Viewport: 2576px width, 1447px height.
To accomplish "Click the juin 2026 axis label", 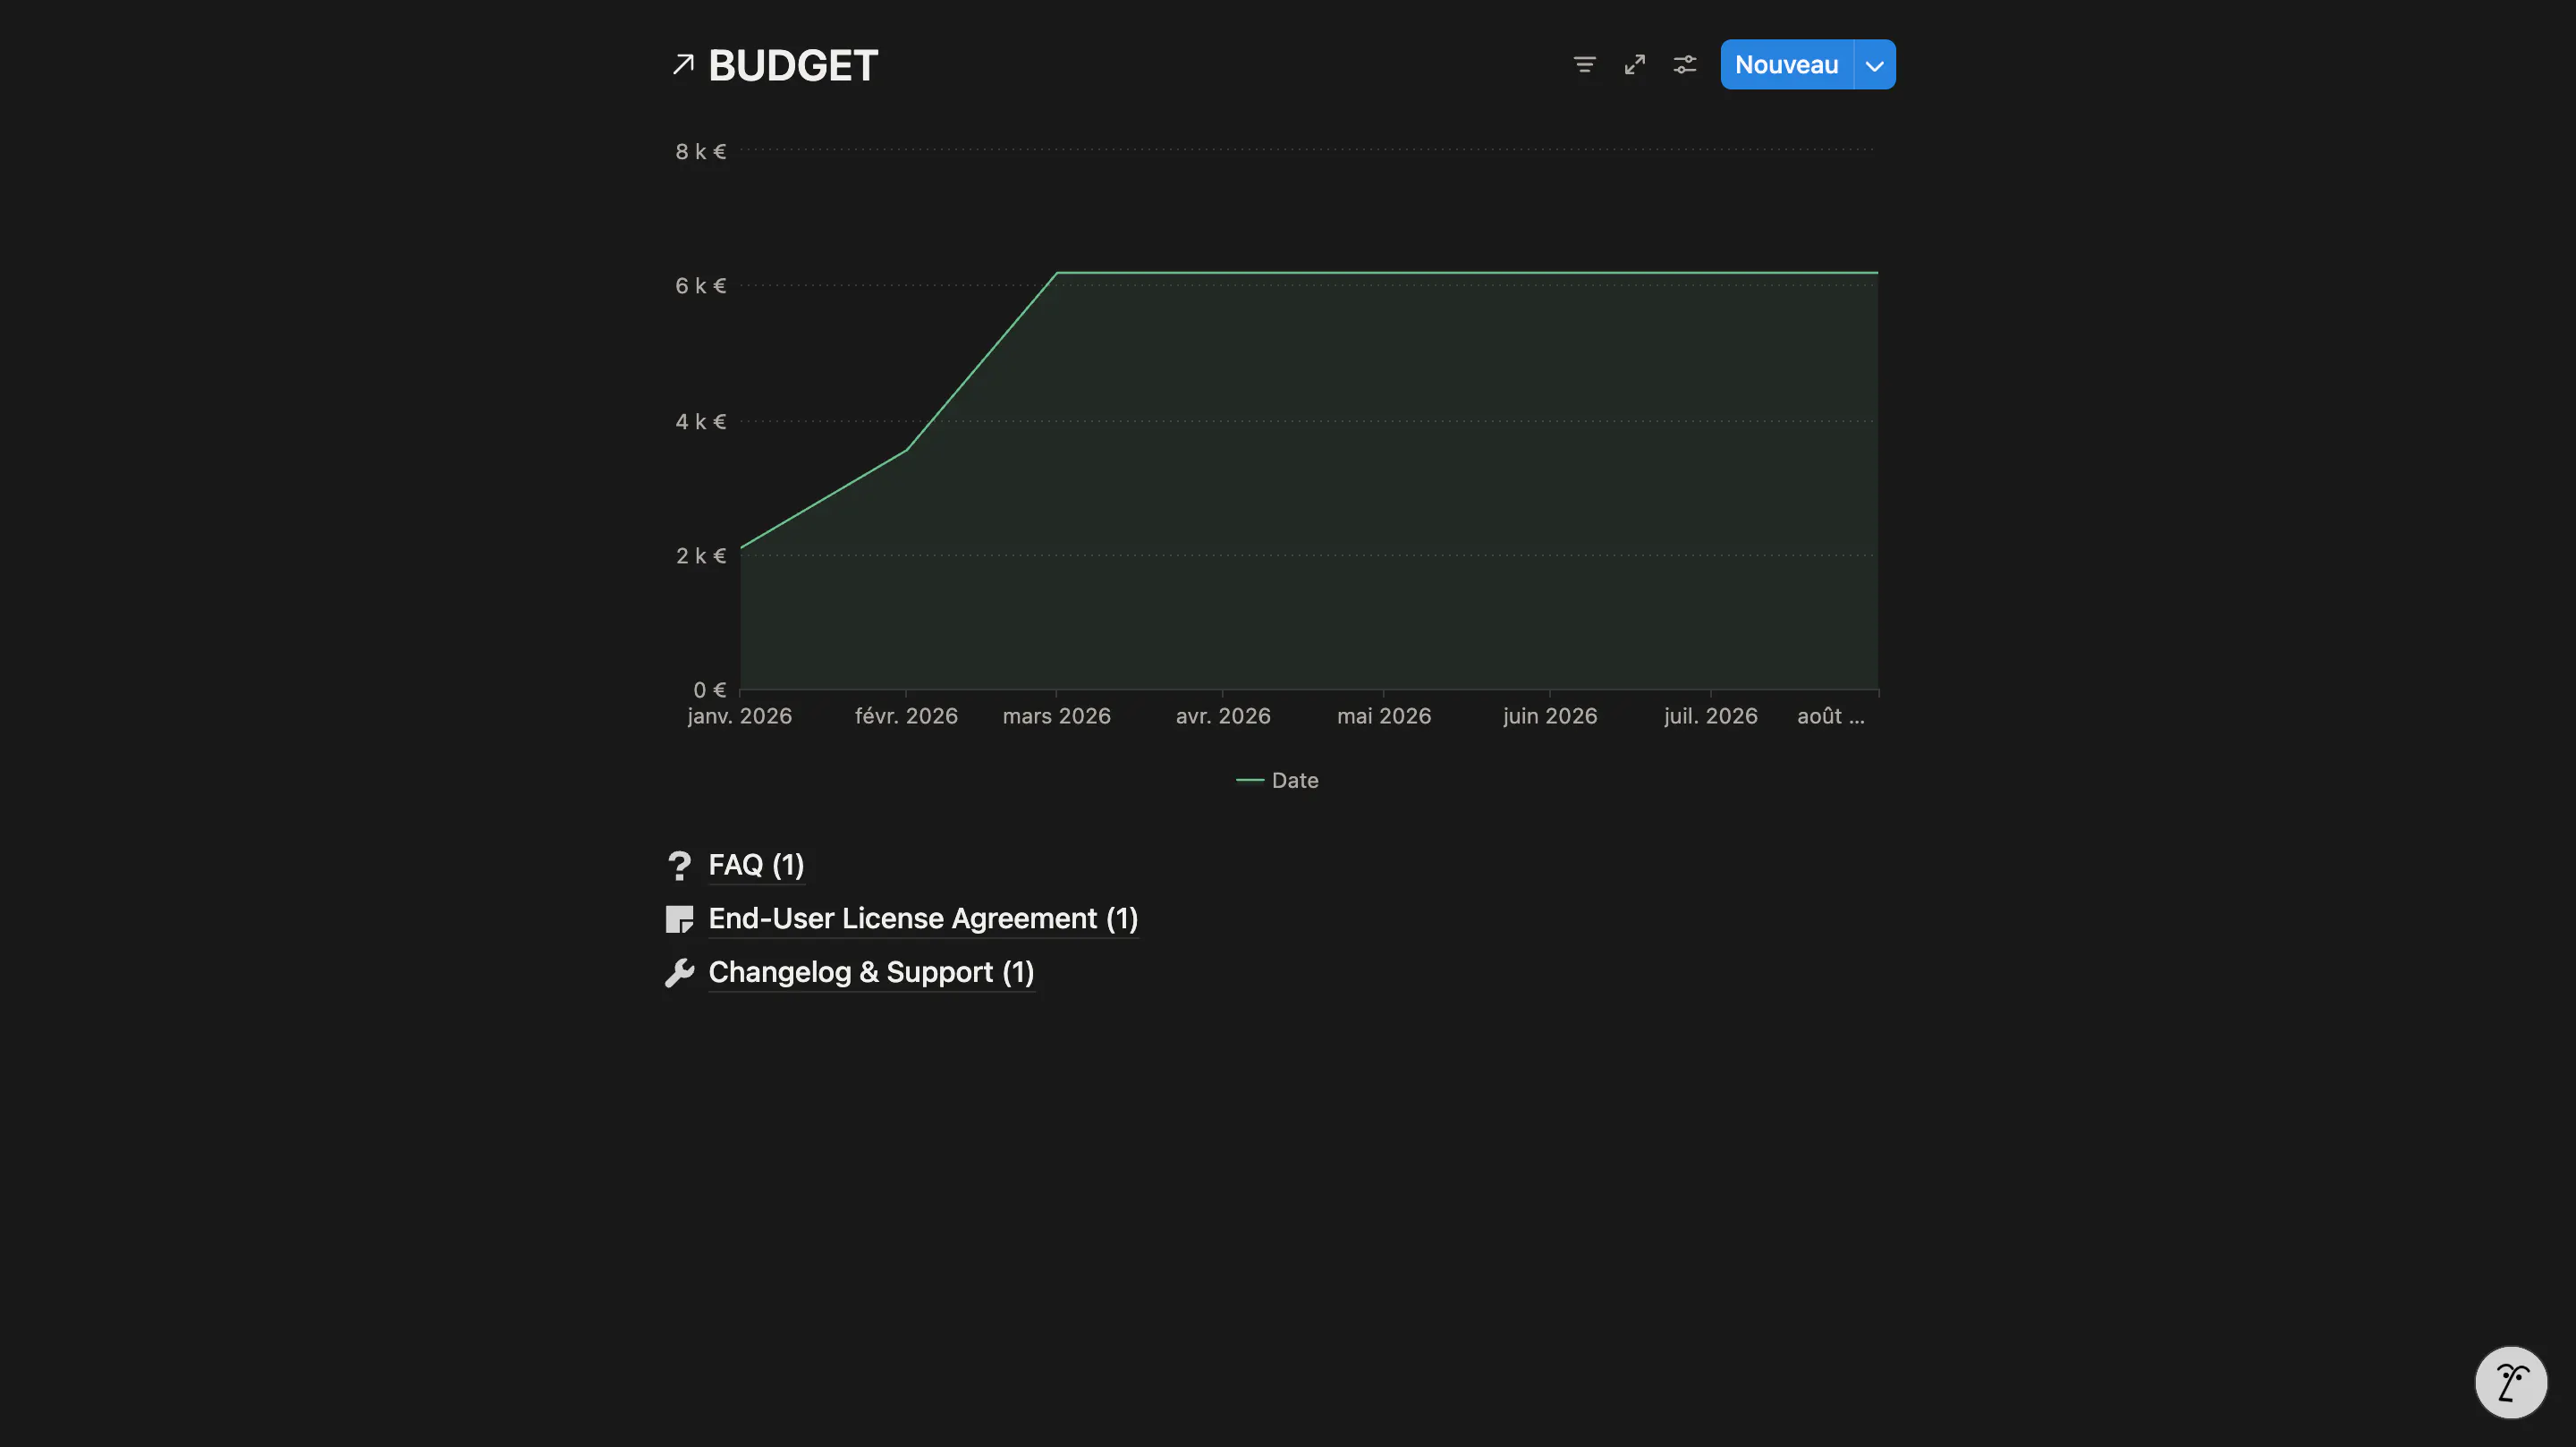I will 1550,717.
